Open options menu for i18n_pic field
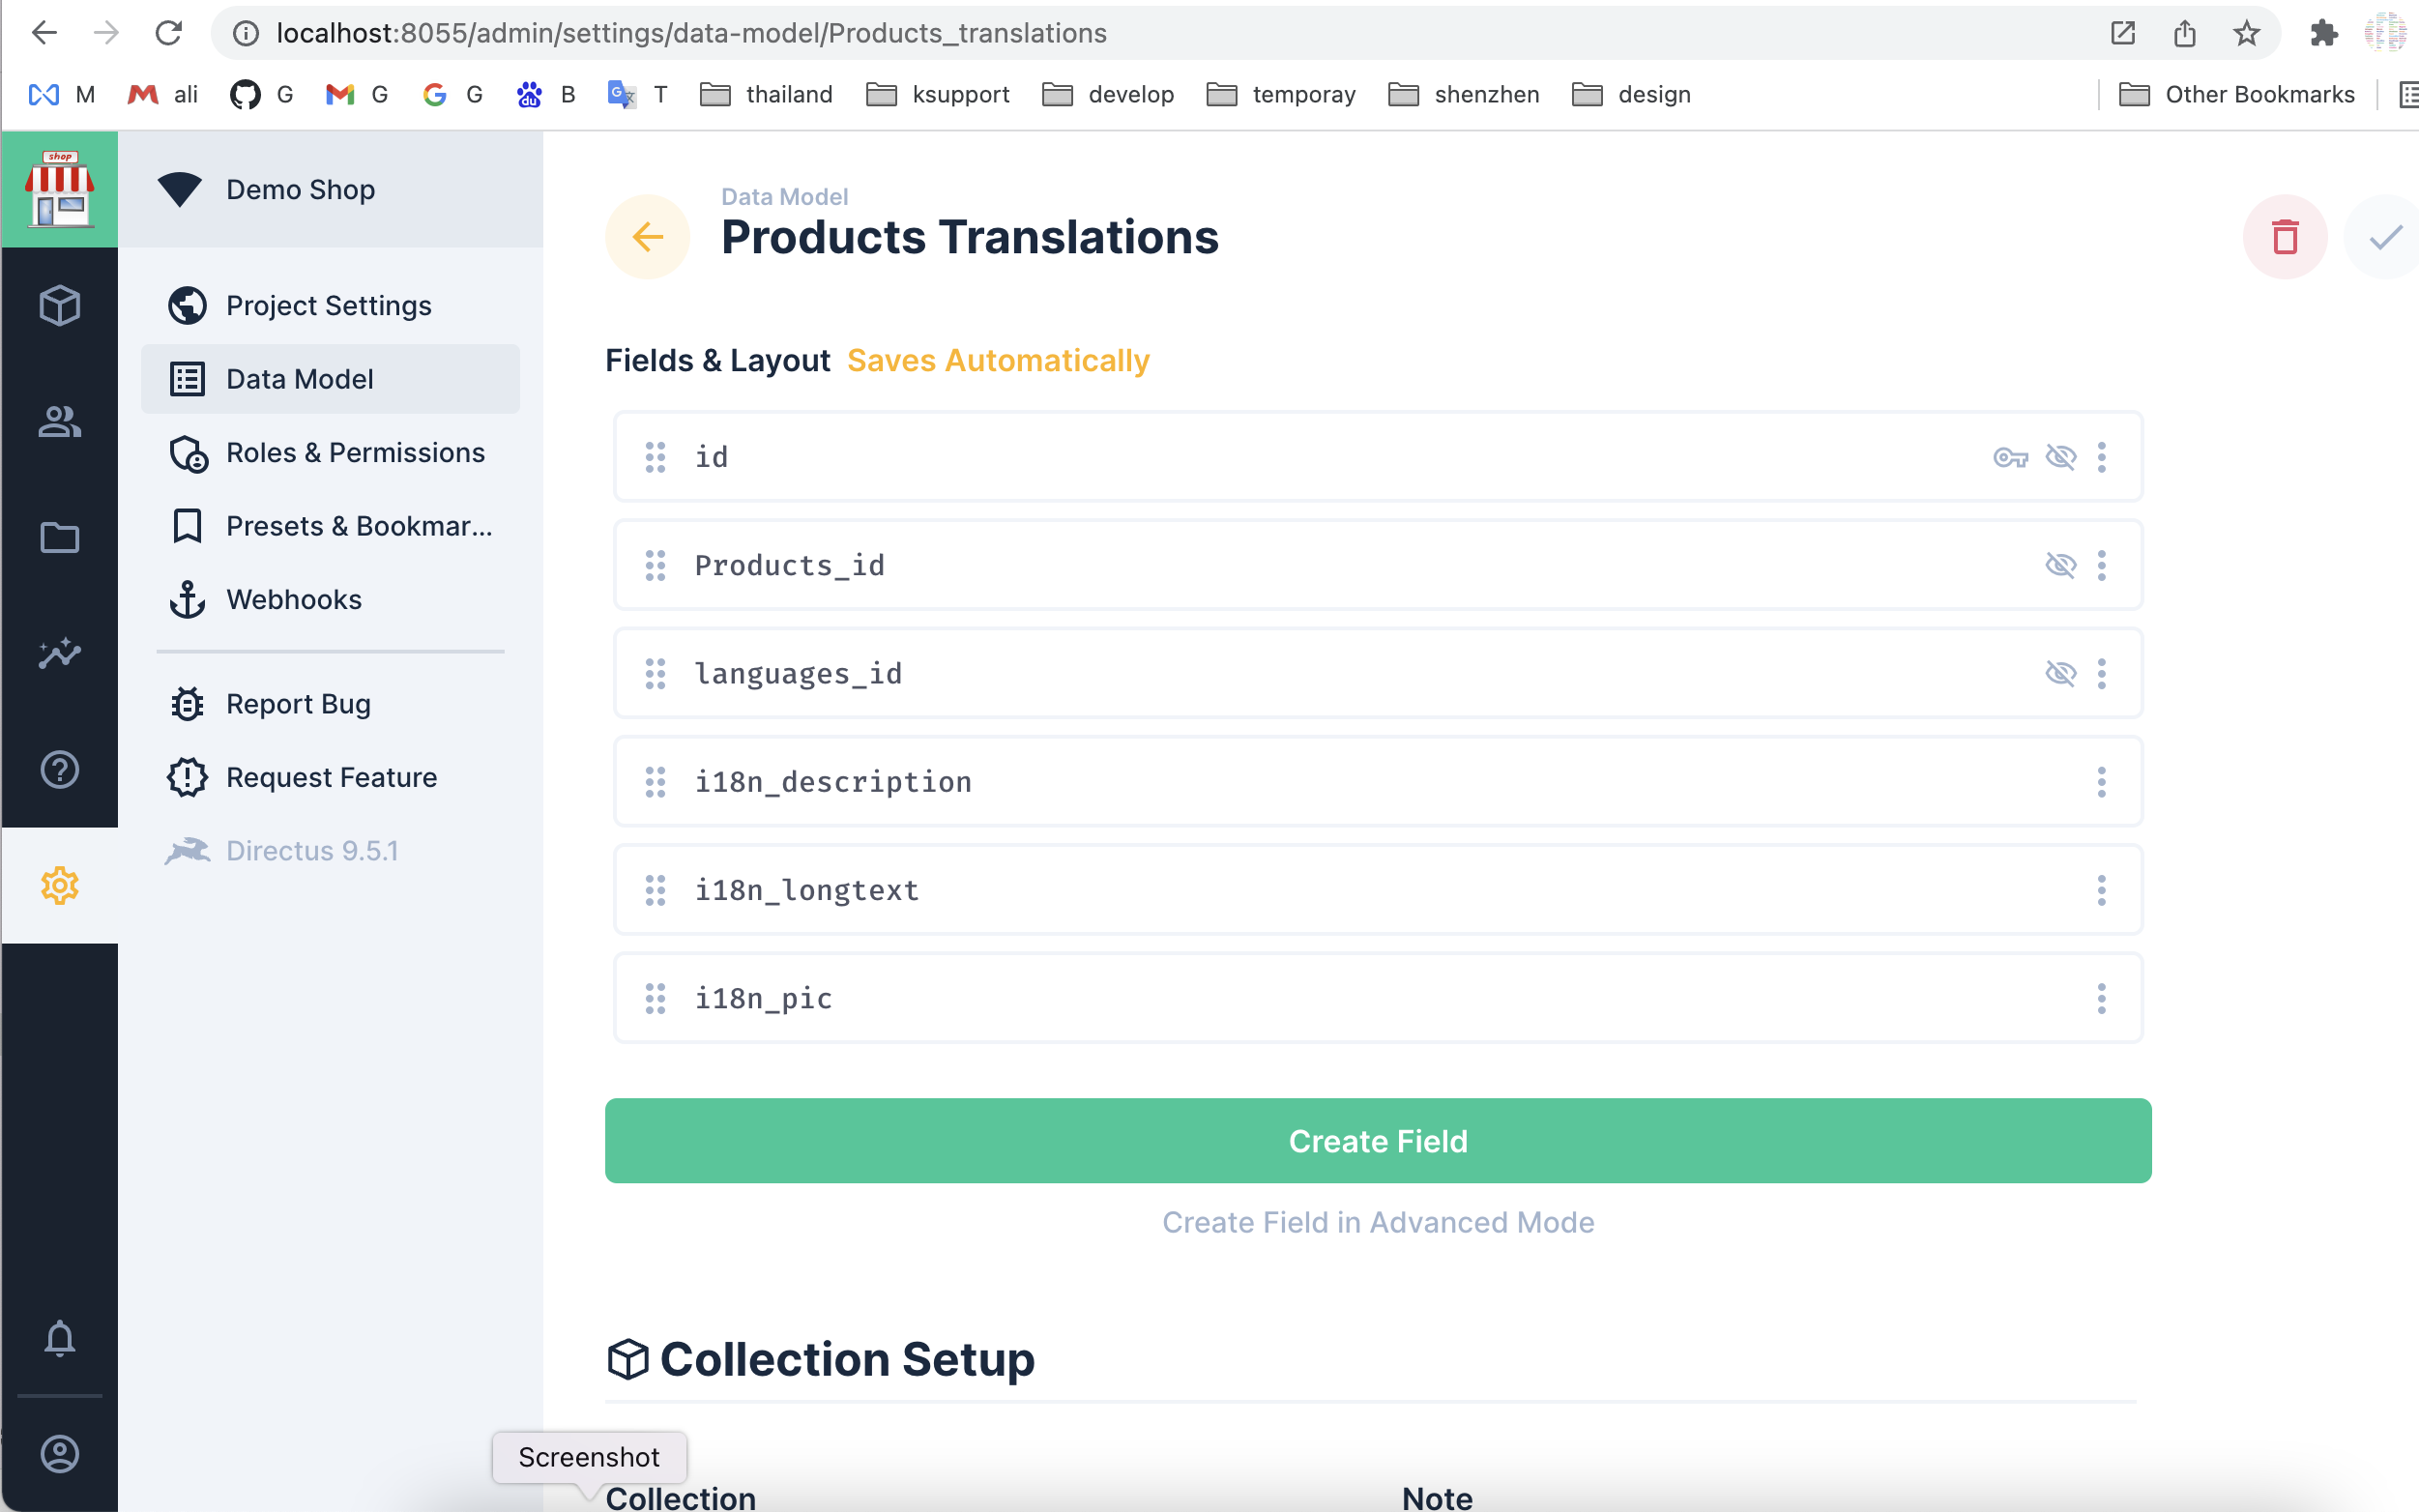The width and height of the screenshot is (2419, 1512). (x=2101, y=998)
